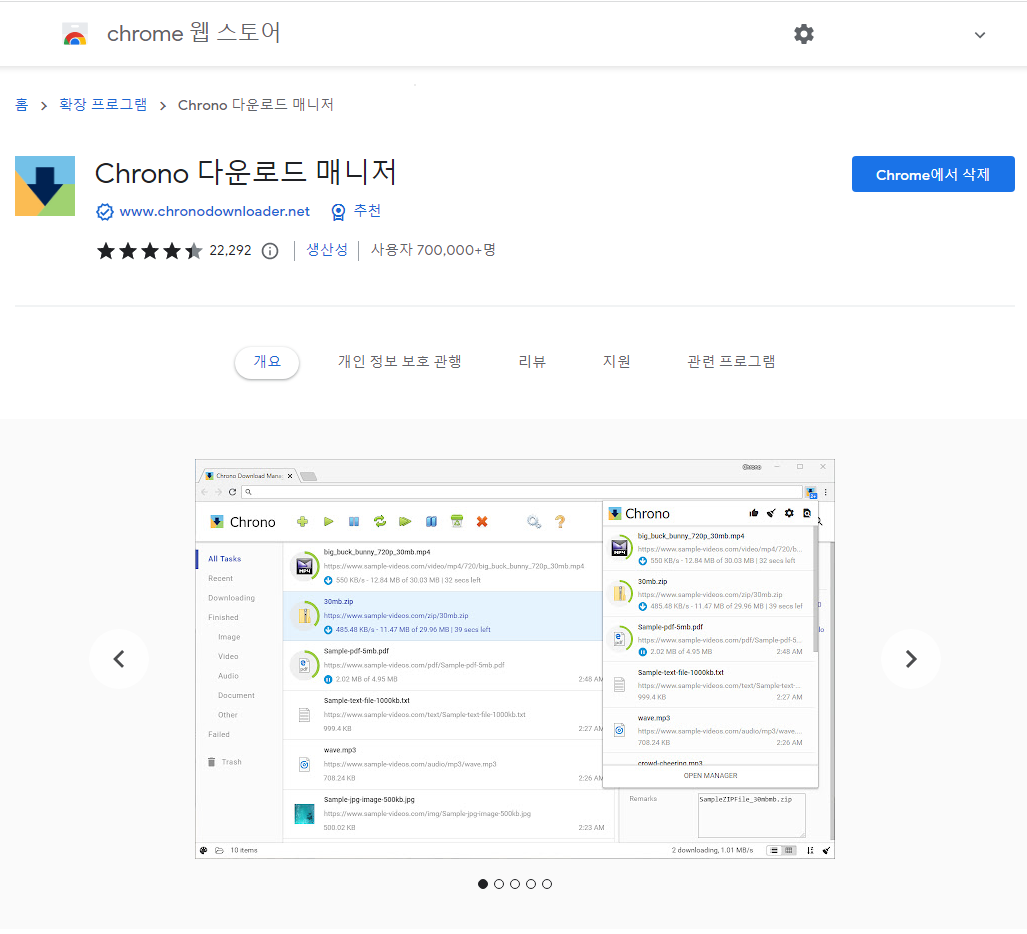Click the 사용자 700,000+명 text
Viewport: 1027px width, 934px height.
[x=433, y=250]
